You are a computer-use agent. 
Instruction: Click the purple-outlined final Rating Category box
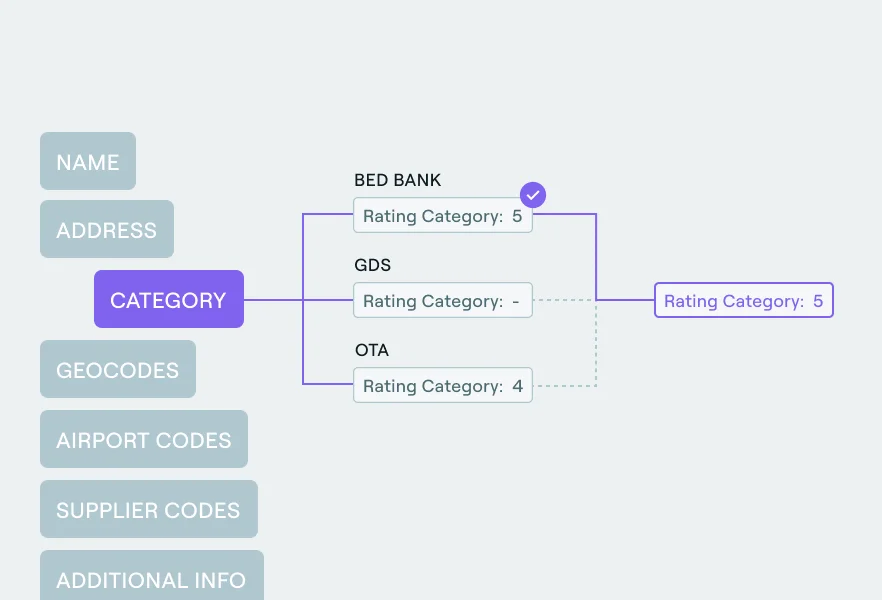pyautogui.click(x=744, y=301)
